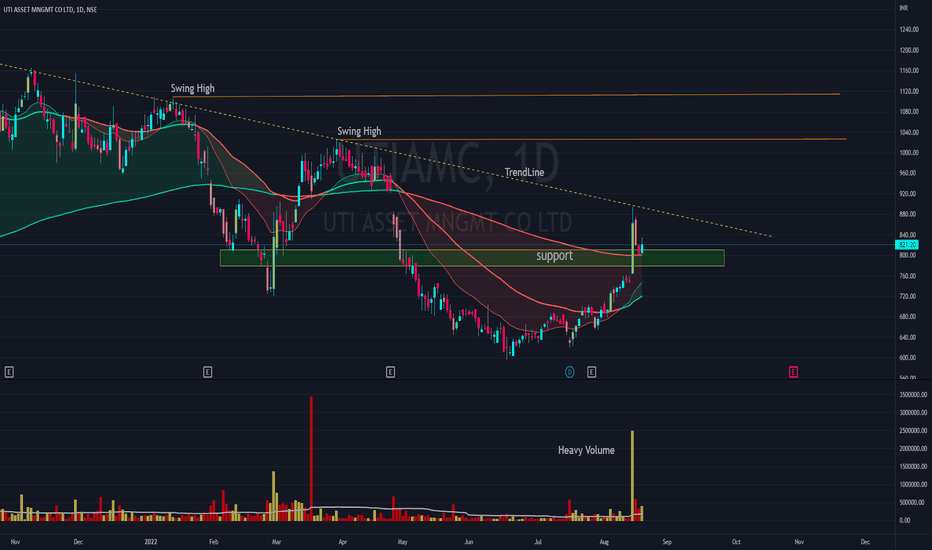Click the 2500000.00 volume axis label
This screenshot has width=932, height=550.
click(x=912, y=430)
